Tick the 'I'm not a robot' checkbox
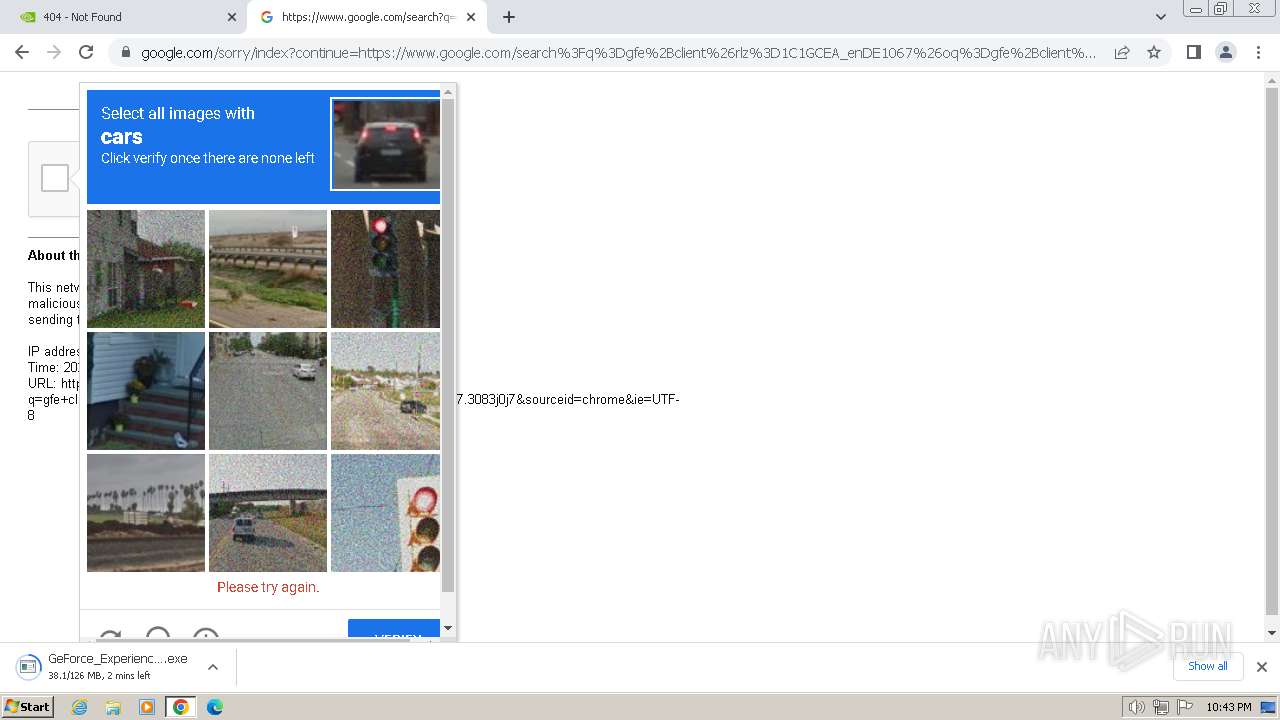Screen dimensions: 1280x720 [55, 178]
